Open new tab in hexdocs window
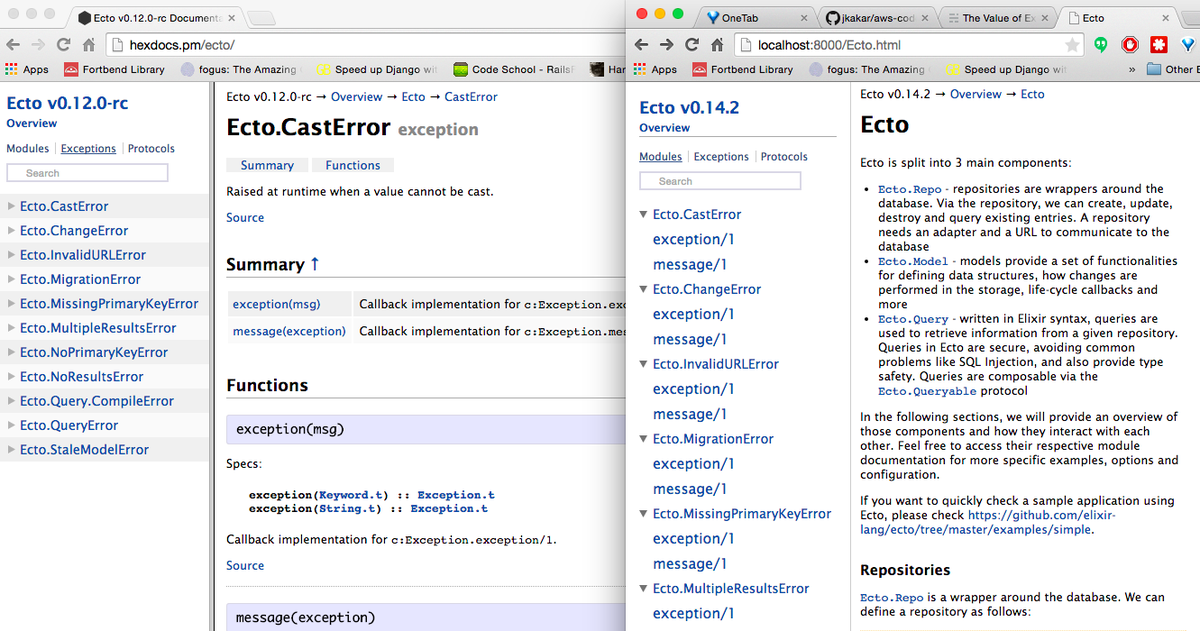This screenshot has height=631, width=1200. [x=261, y=18]
